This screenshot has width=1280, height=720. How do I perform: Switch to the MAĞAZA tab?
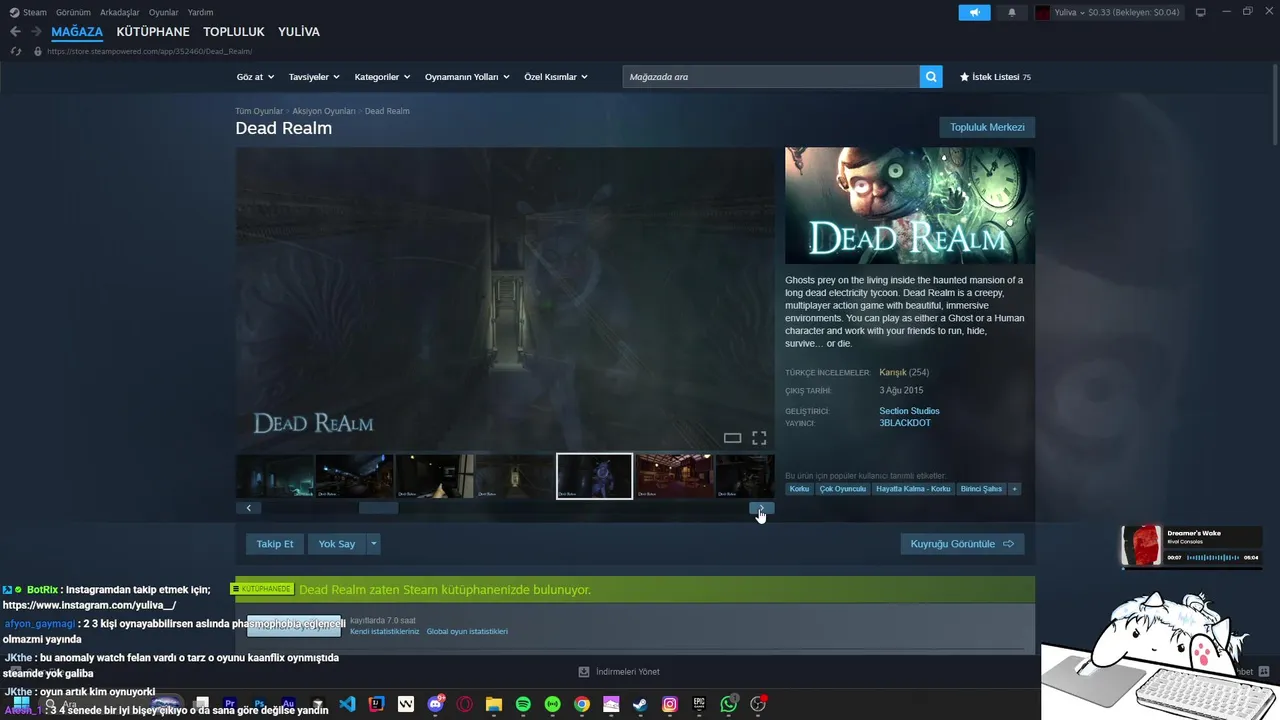[77, 32]
